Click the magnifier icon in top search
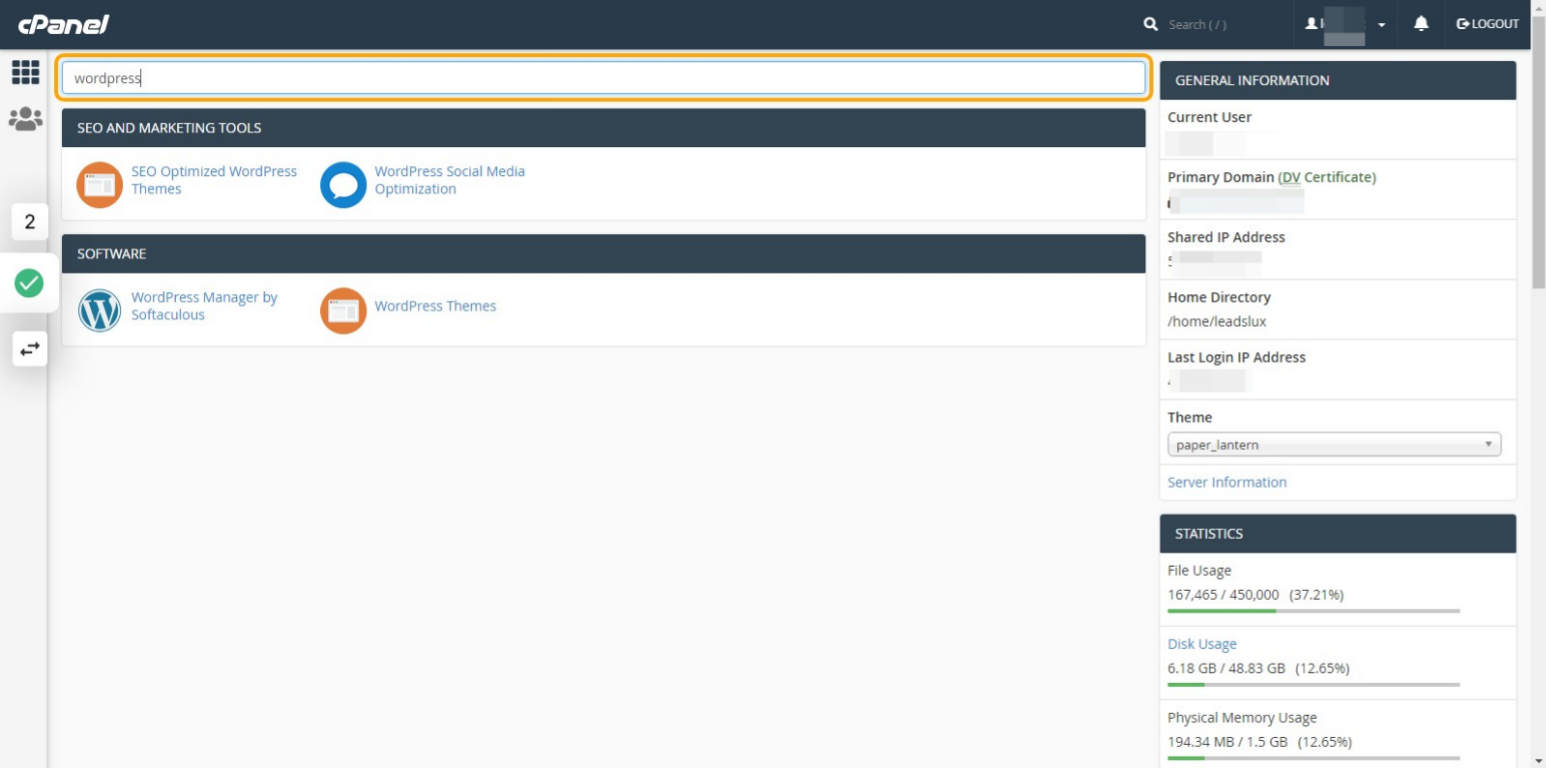 [1151, 24]
